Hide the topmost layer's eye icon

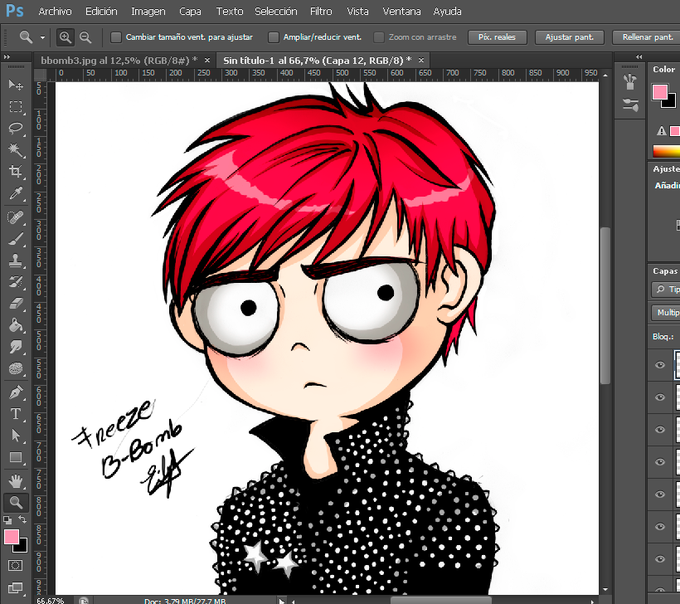point(660,365)
